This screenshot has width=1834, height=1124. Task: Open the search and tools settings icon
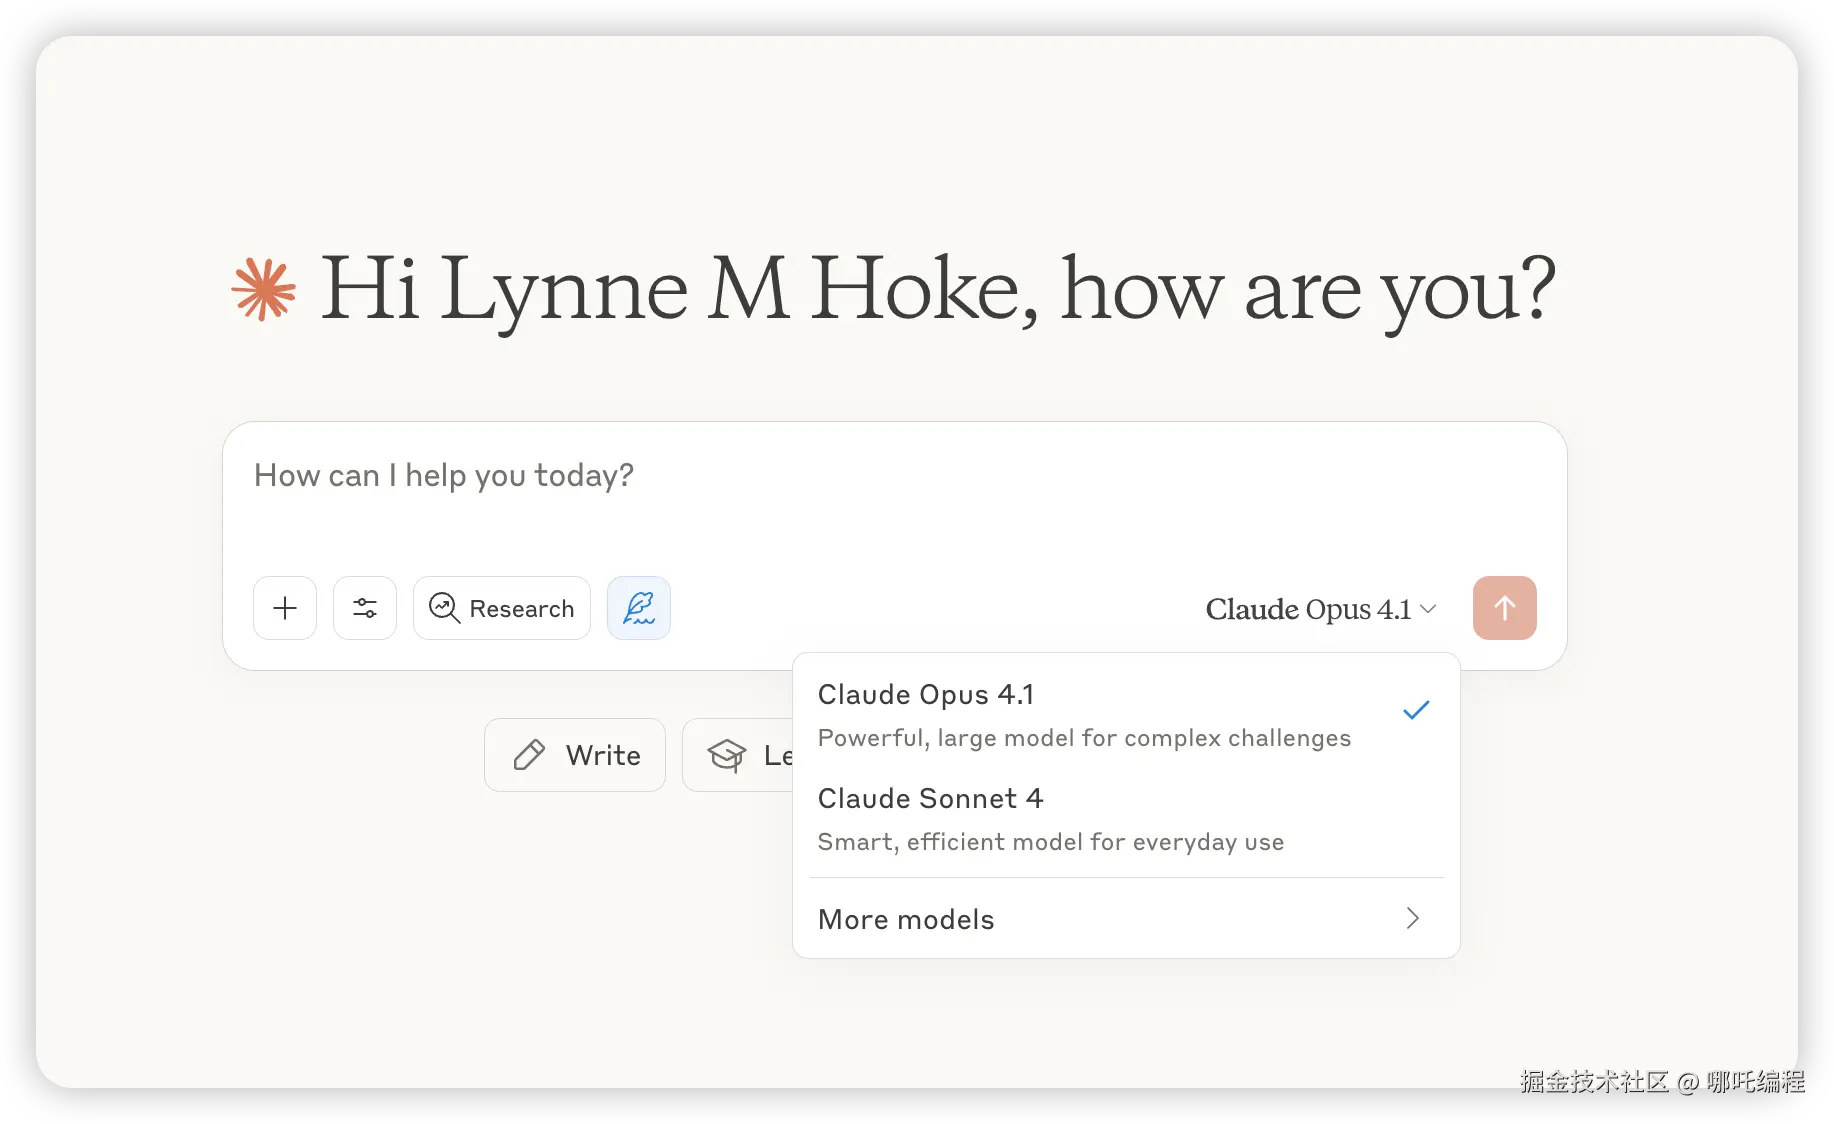coord(365,608)
